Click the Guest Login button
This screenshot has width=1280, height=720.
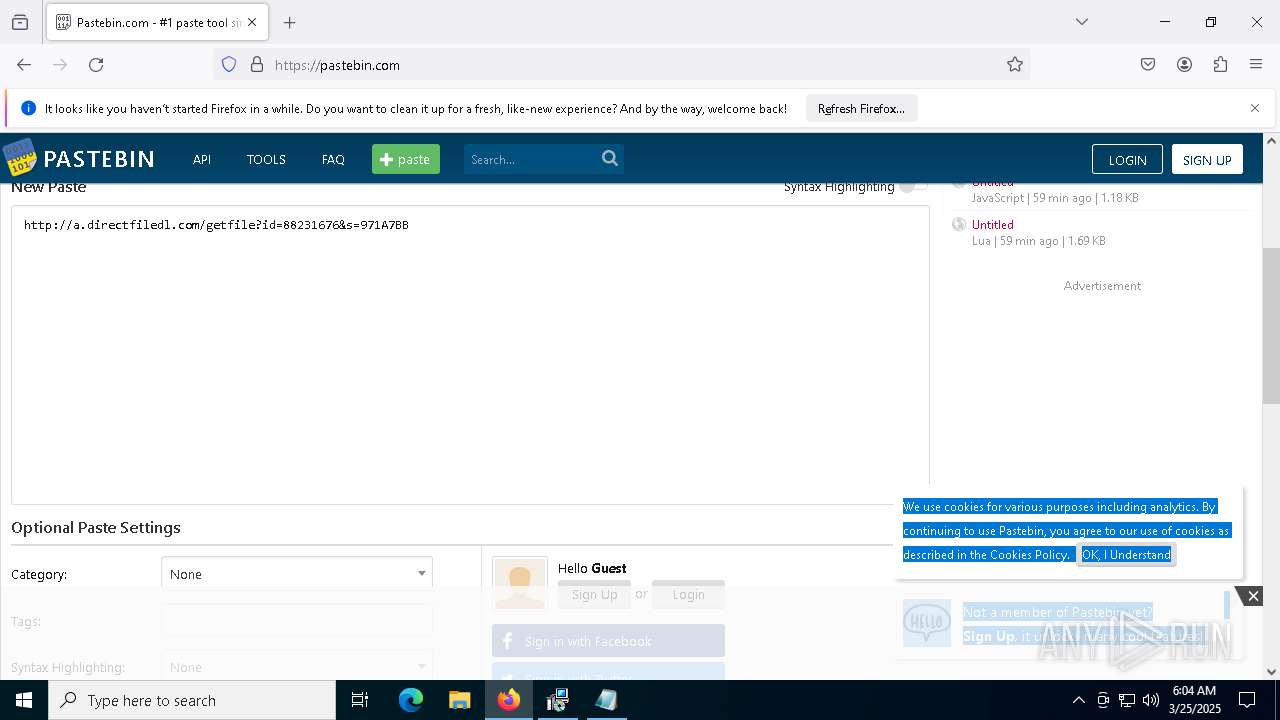[x=688, y=594]
